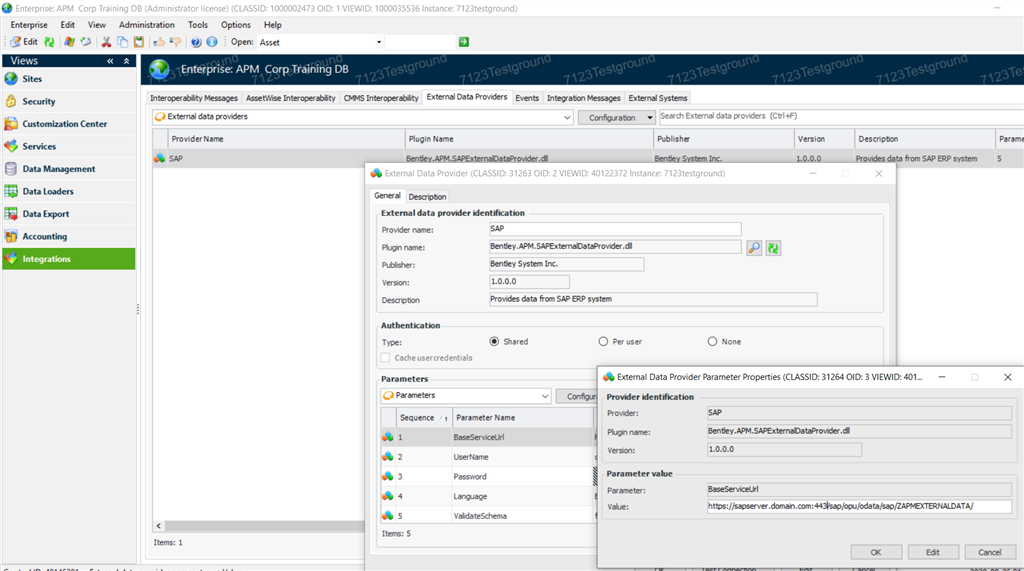Switch to CMMS Interoperability tab
1024x571 pixels.
coord(381,98)
